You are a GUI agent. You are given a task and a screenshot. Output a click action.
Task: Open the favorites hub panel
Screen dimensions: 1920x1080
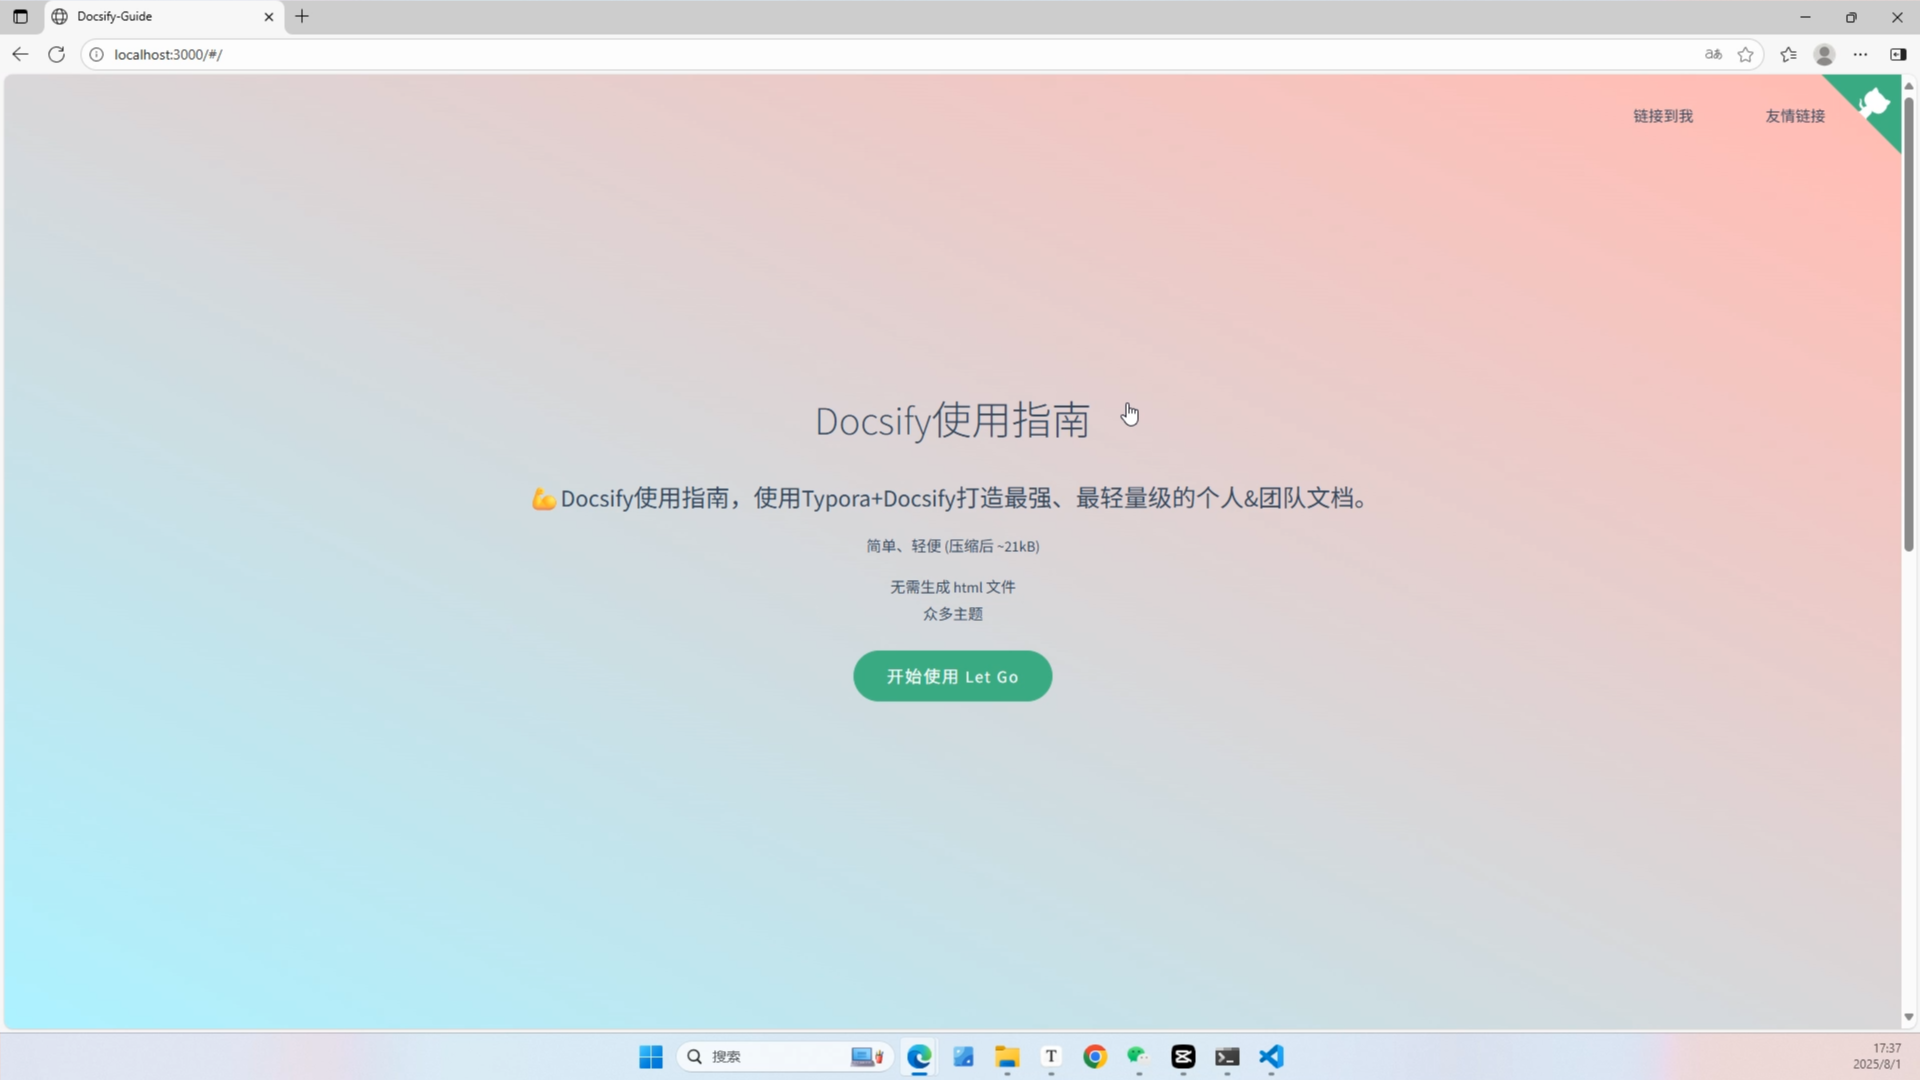point(1789,55)
